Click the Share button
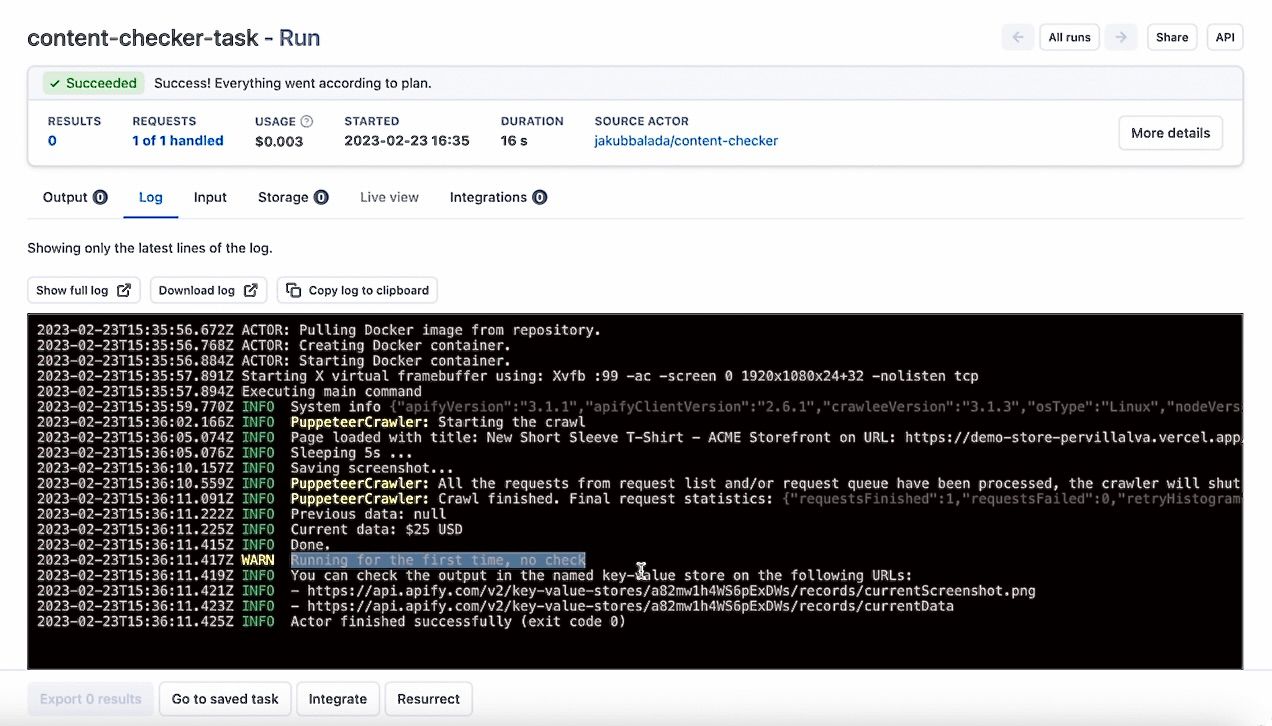 click(1171, 37)
